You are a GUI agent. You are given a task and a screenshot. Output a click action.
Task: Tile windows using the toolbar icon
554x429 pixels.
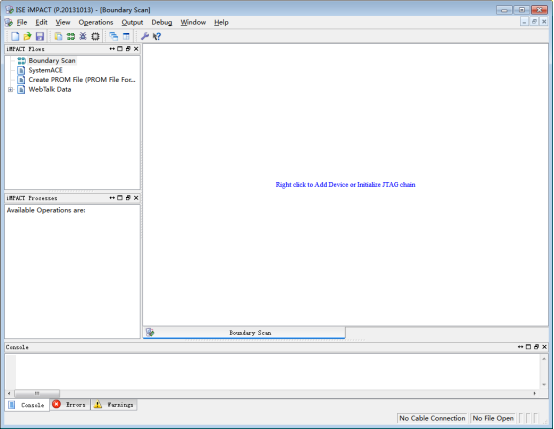126,36
